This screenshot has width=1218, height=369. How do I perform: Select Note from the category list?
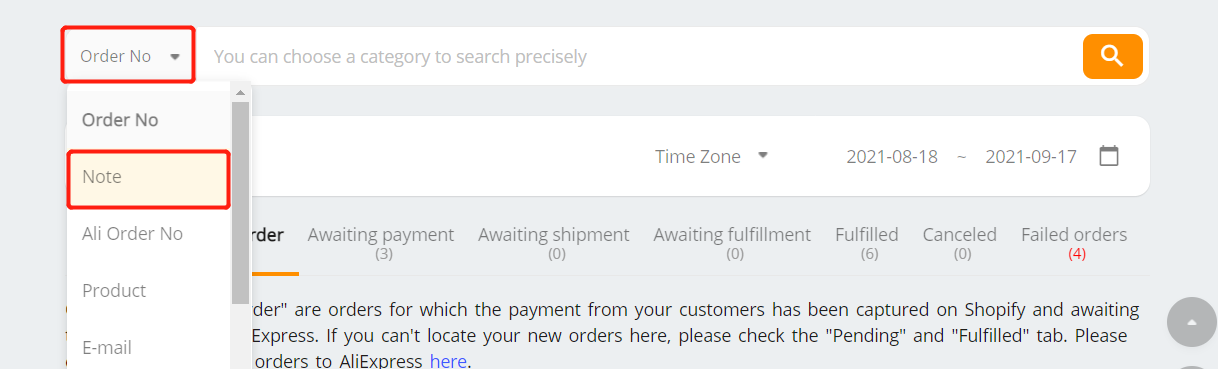149,177
